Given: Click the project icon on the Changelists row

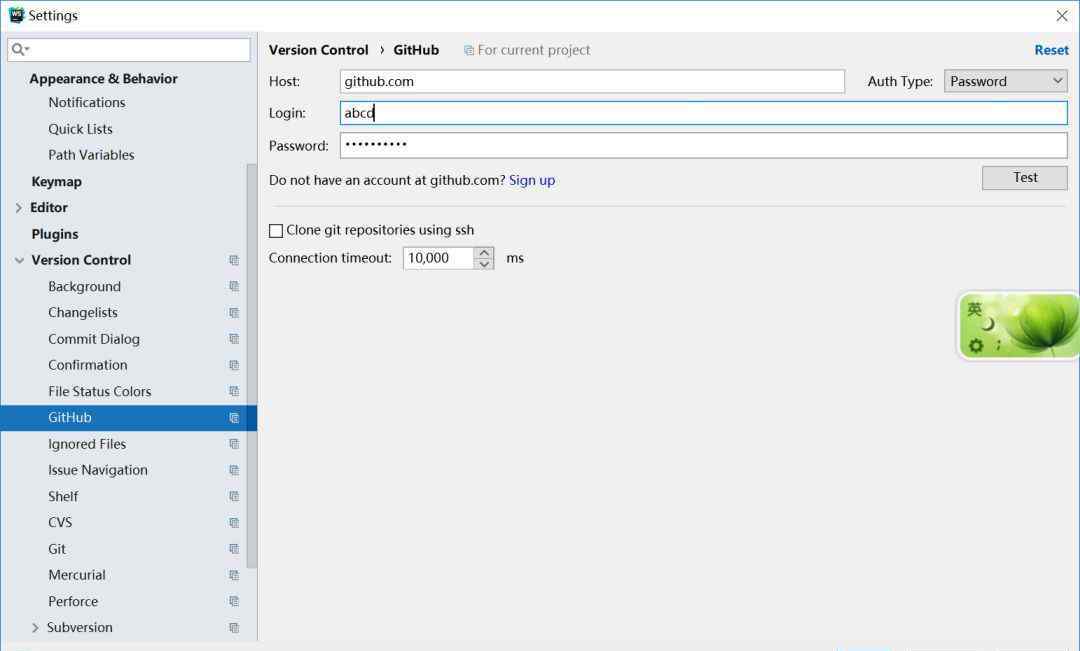Looking at the screenshot, I should (x=234, y=313).
